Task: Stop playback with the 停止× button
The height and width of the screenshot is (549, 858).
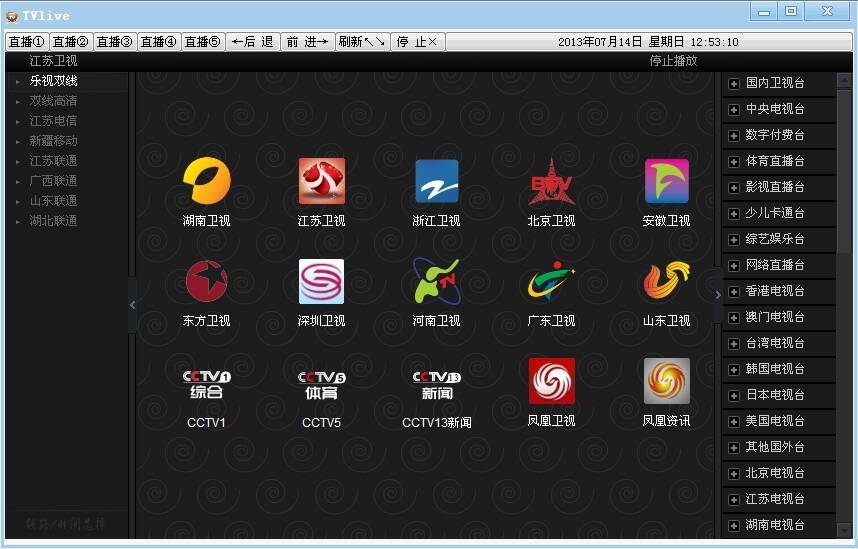Action: 418,42
